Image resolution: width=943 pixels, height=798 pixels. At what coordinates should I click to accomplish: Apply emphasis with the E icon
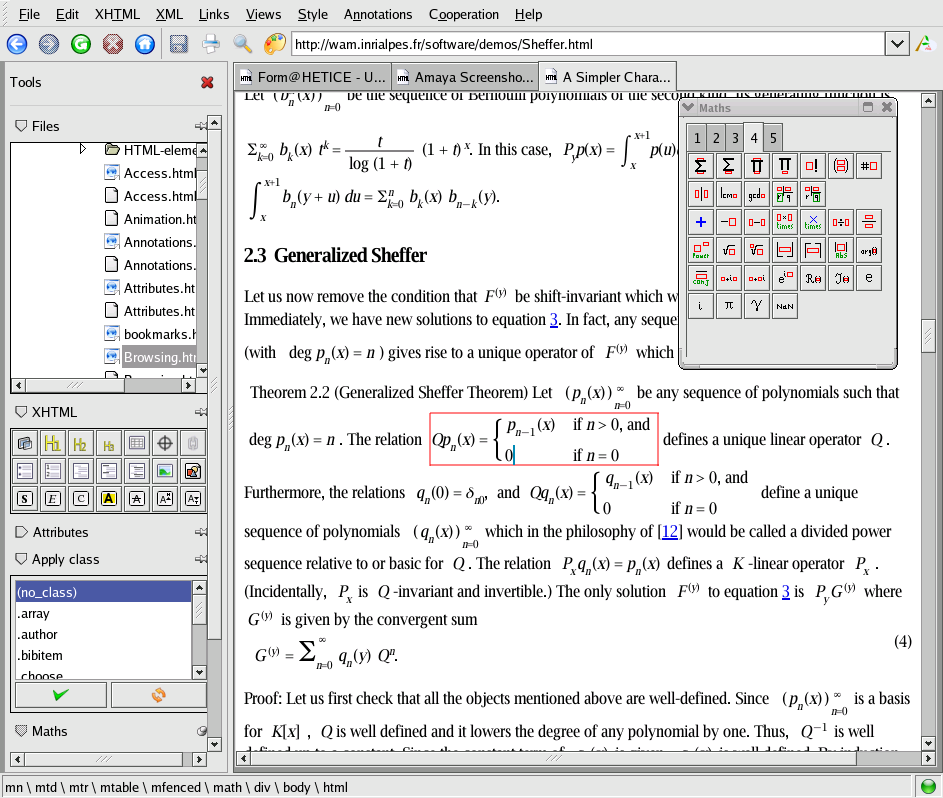click(52, 499)
